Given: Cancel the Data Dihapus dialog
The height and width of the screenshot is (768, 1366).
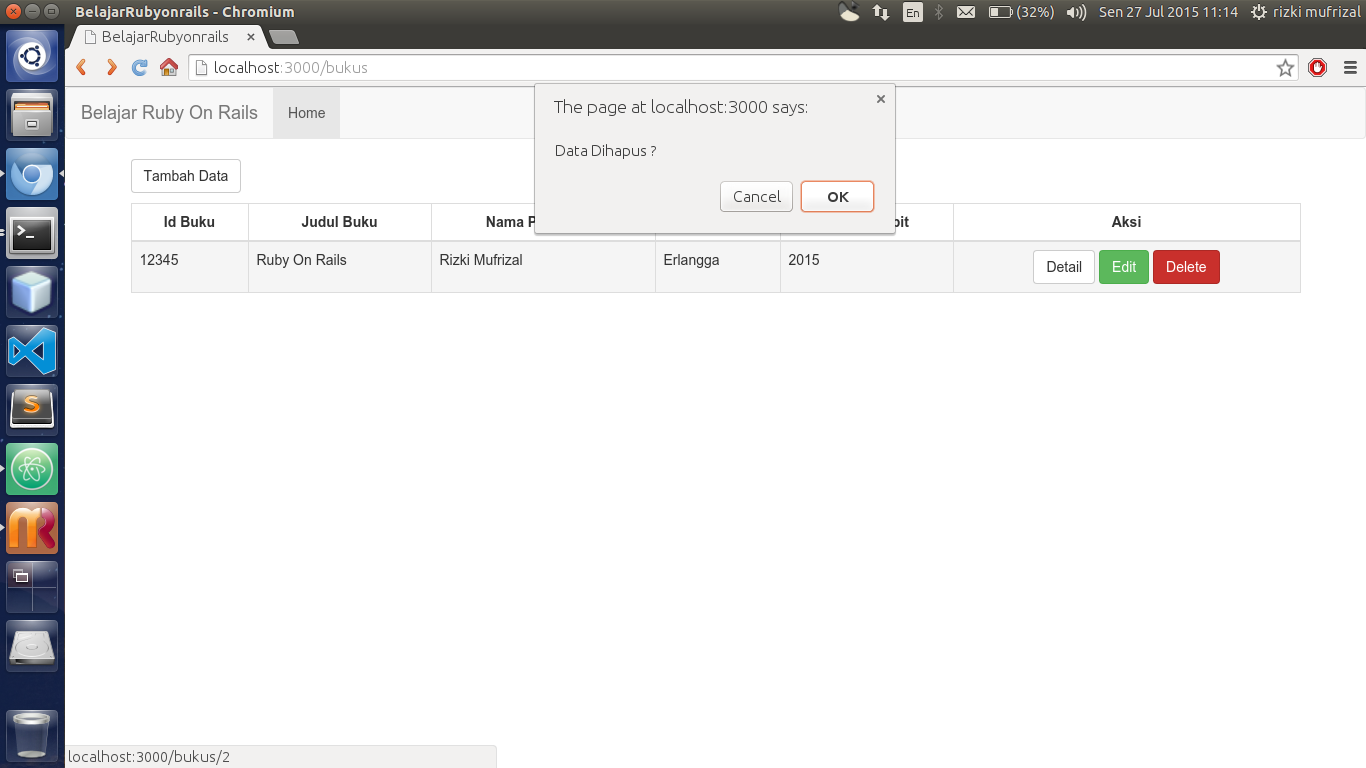Looking at the screenshot, I should [x=756, y=197].
